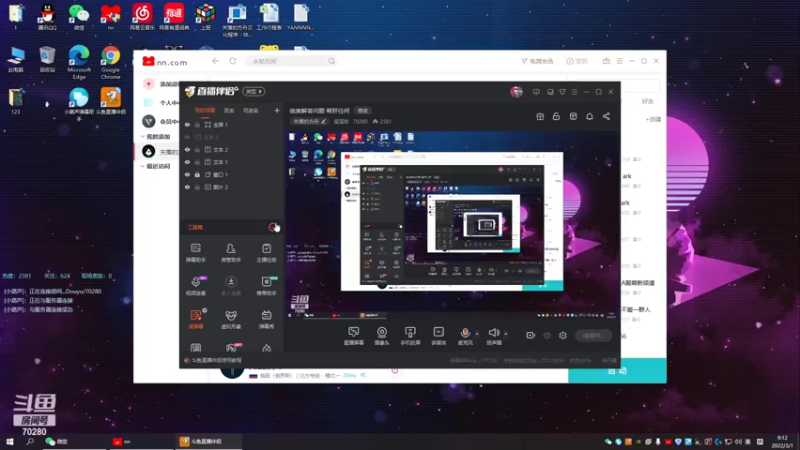The height and width of the screenshot is (450, 800).
Task: Expand microphone options arrow
Action: tap(477, 334)
